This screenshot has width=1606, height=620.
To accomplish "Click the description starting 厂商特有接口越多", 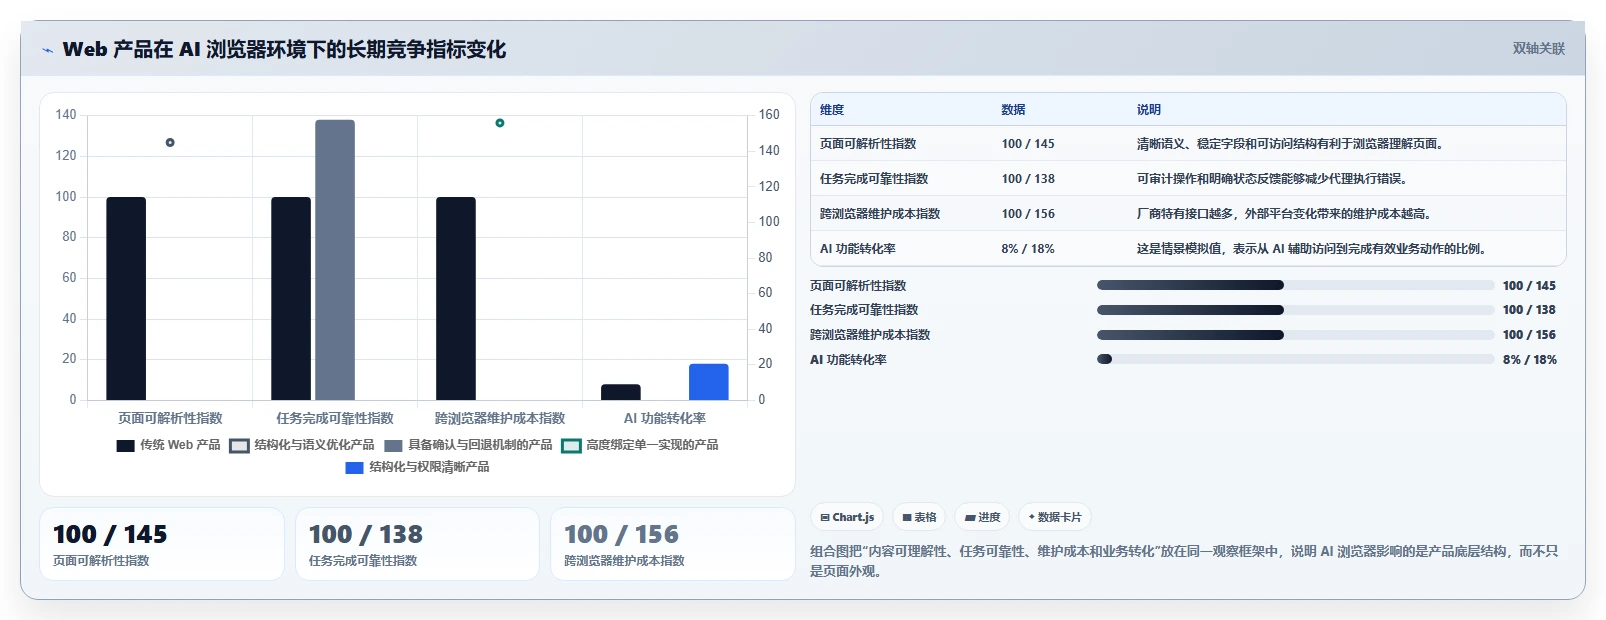I will click(1285, 214).
